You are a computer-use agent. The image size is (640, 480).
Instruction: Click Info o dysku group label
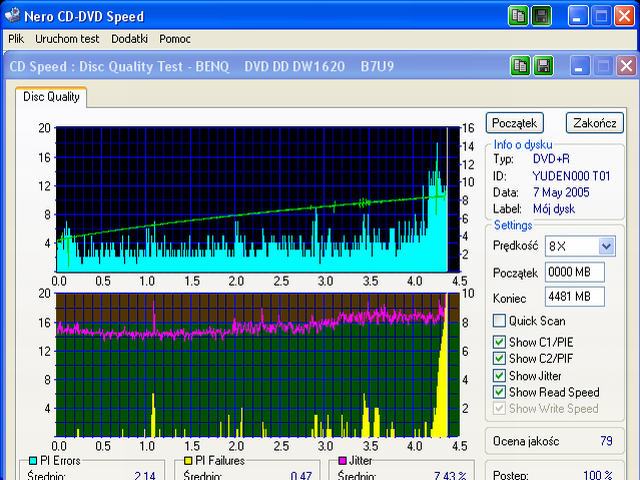point(523,144)
